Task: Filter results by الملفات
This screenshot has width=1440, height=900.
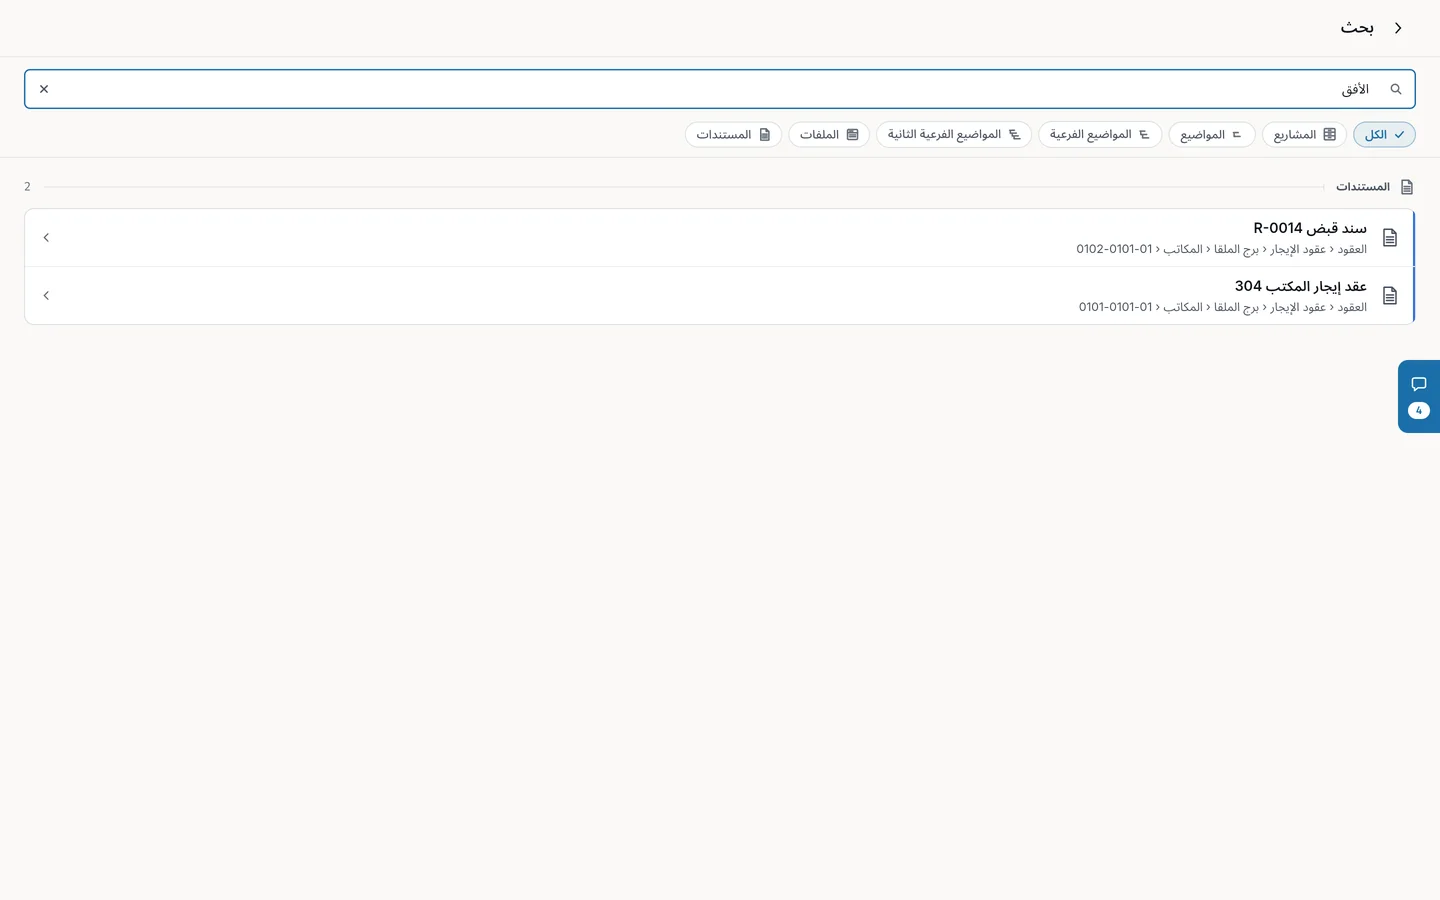Action: 829,135
